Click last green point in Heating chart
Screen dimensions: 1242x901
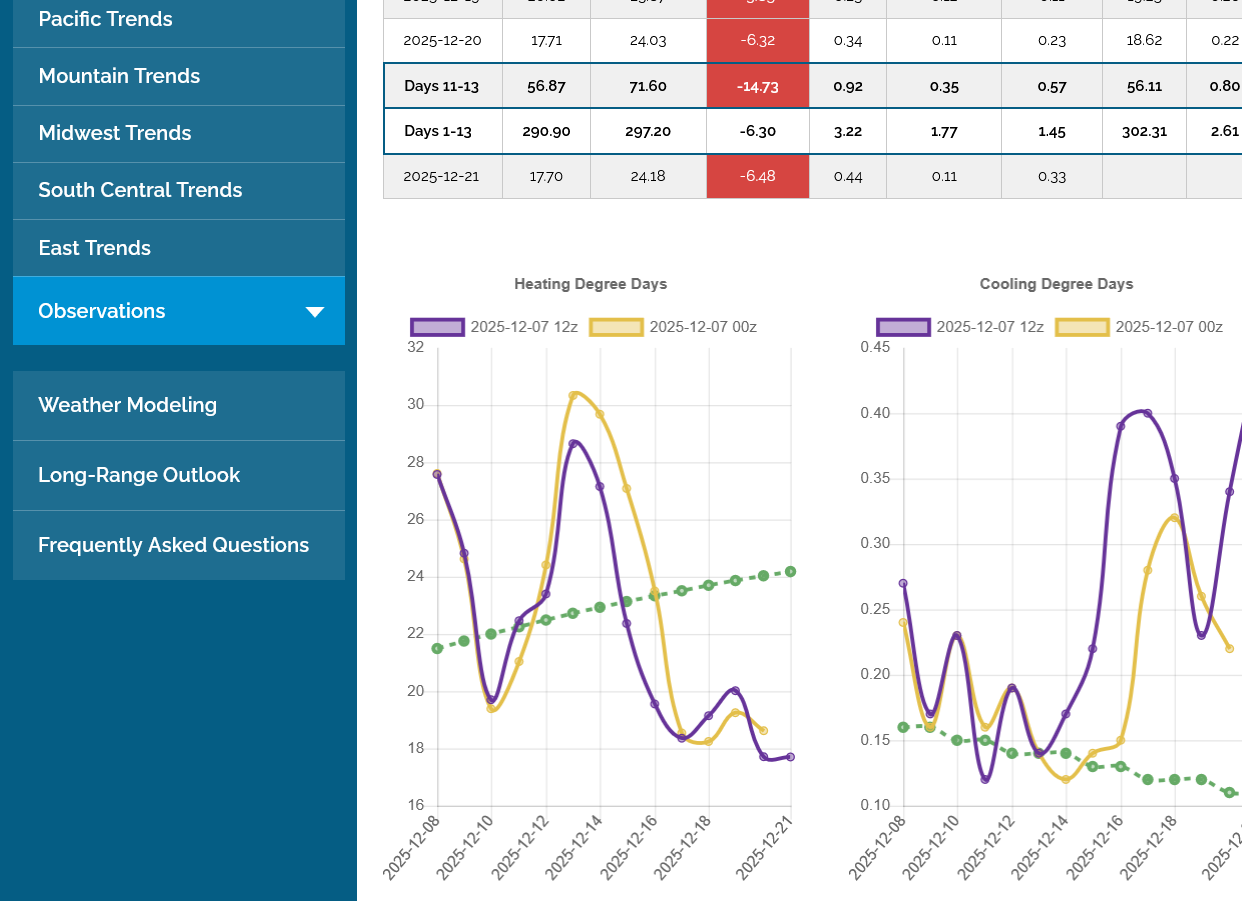(790, 572)
